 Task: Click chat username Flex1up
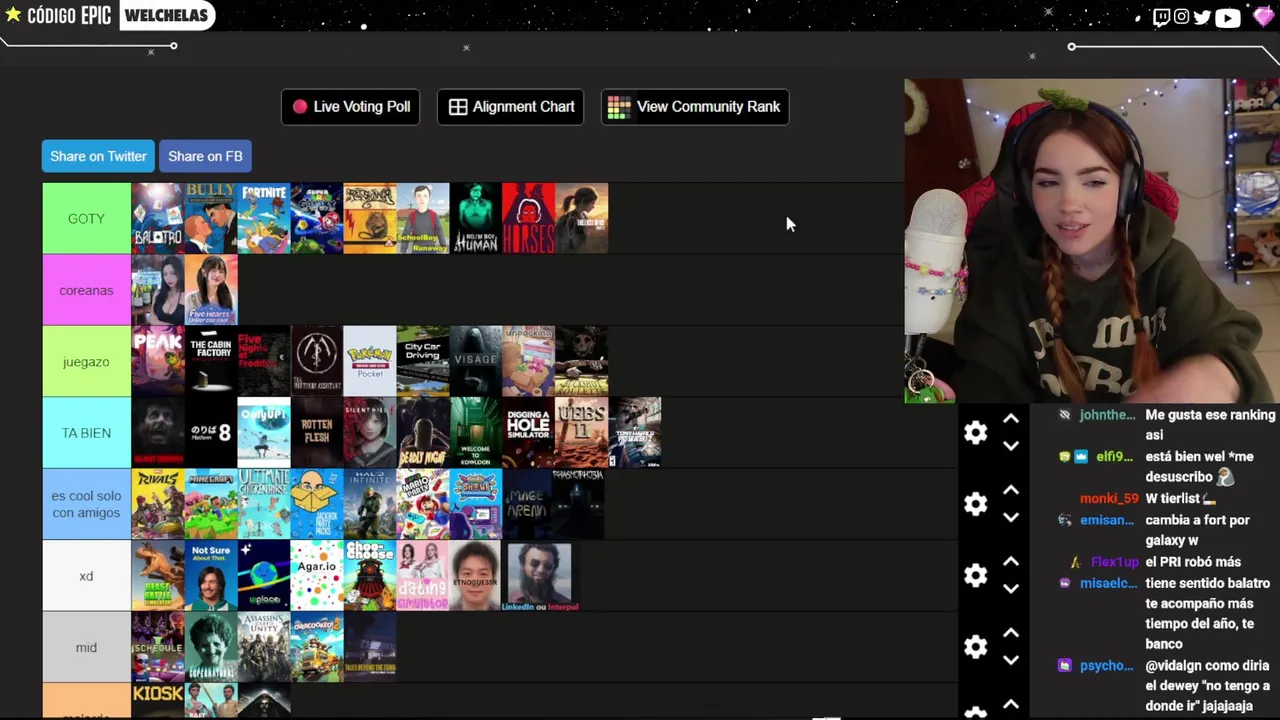[x=1115, y=562]
